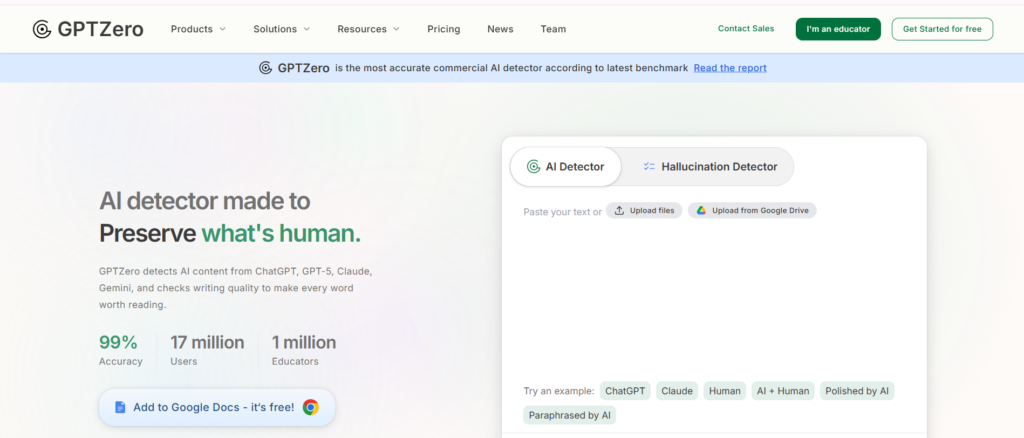Click the Upload files button
The image size is (1024, 438).
(x=645, y=211)
